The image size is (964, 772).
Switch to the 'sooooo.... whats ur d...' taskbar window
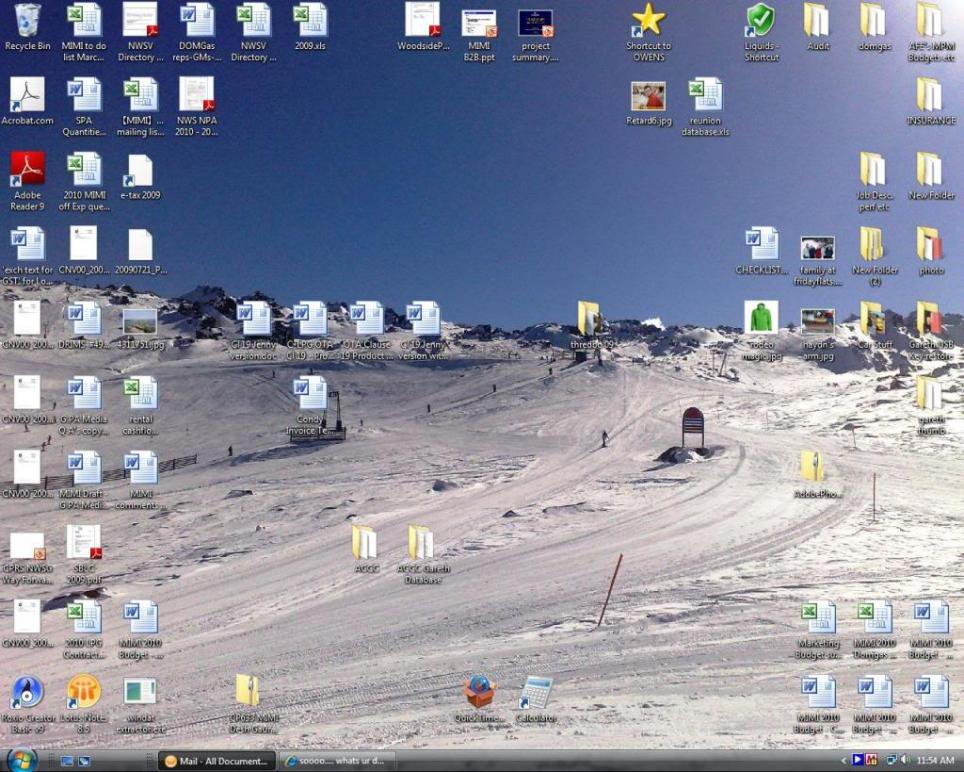[x=336, y=761]
